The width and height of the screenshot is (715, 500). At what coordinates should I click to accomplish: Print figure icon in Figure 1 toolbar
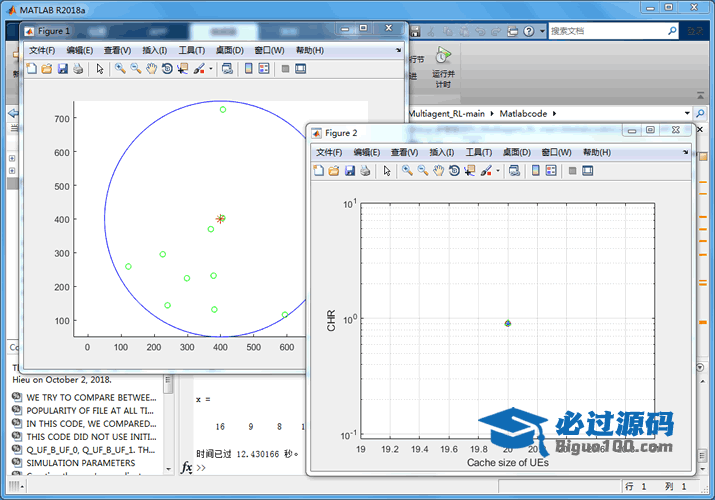tap(78, 69)
